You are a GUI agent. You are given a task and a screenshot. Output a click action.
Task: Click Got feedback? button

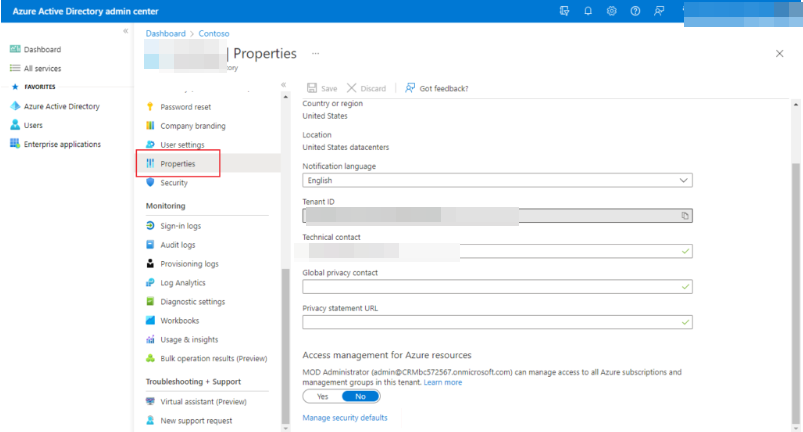[x=437, y=88]
